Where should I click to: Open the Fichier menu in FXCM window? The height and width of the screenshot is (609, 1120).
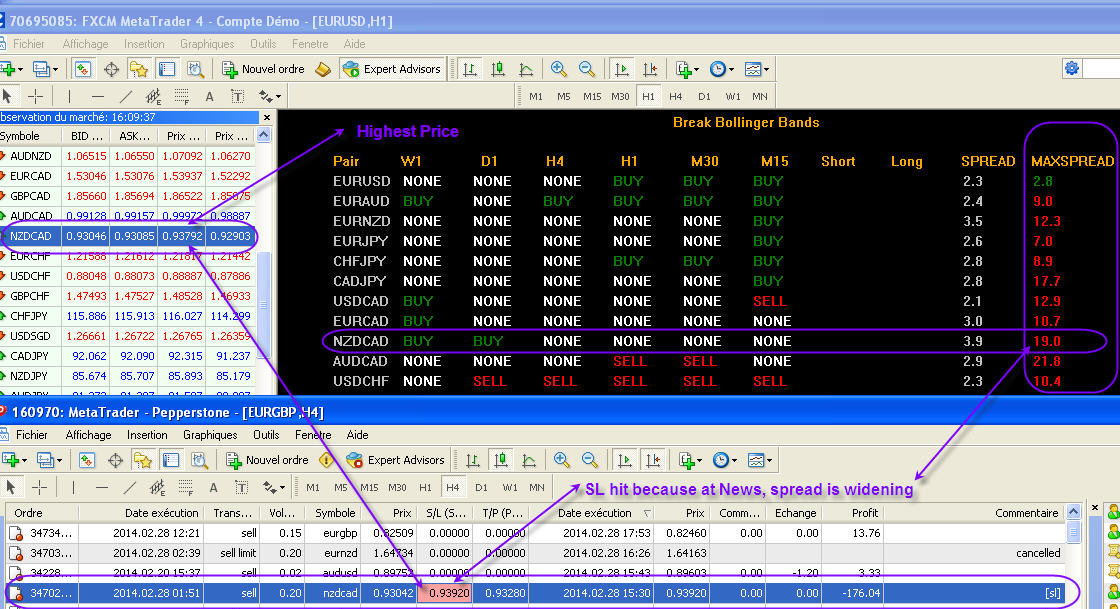[x=29, y=44]
